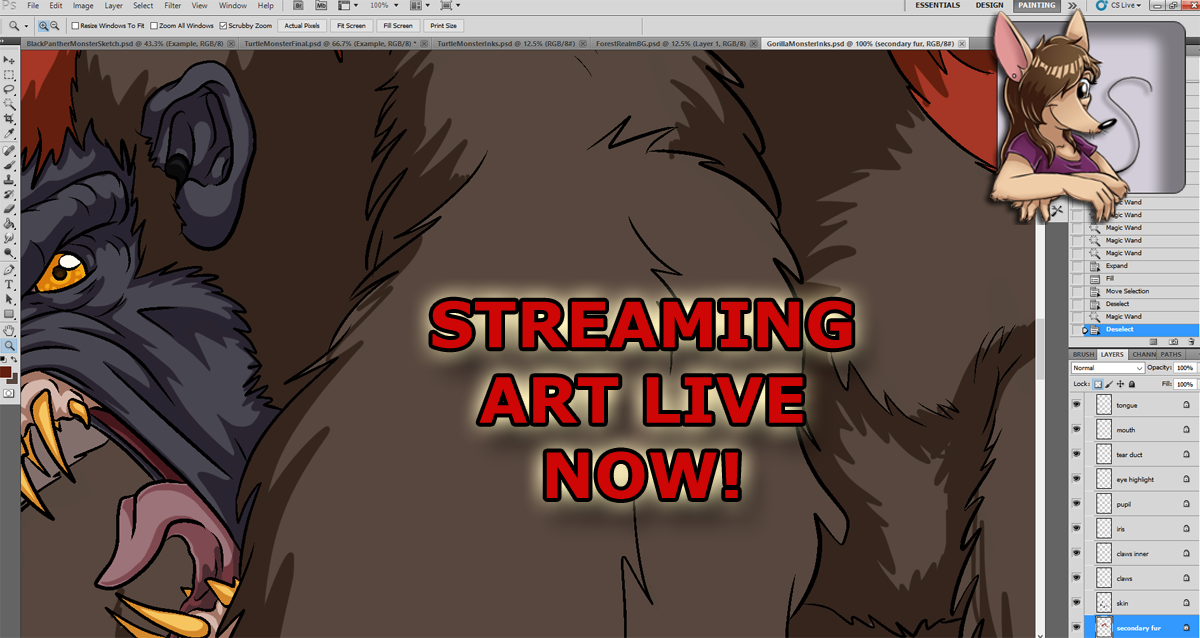Viewport: 1200px width, 638px height.
Task: Select the Clone Stamp tool
Action: click(x=9, y=180)
